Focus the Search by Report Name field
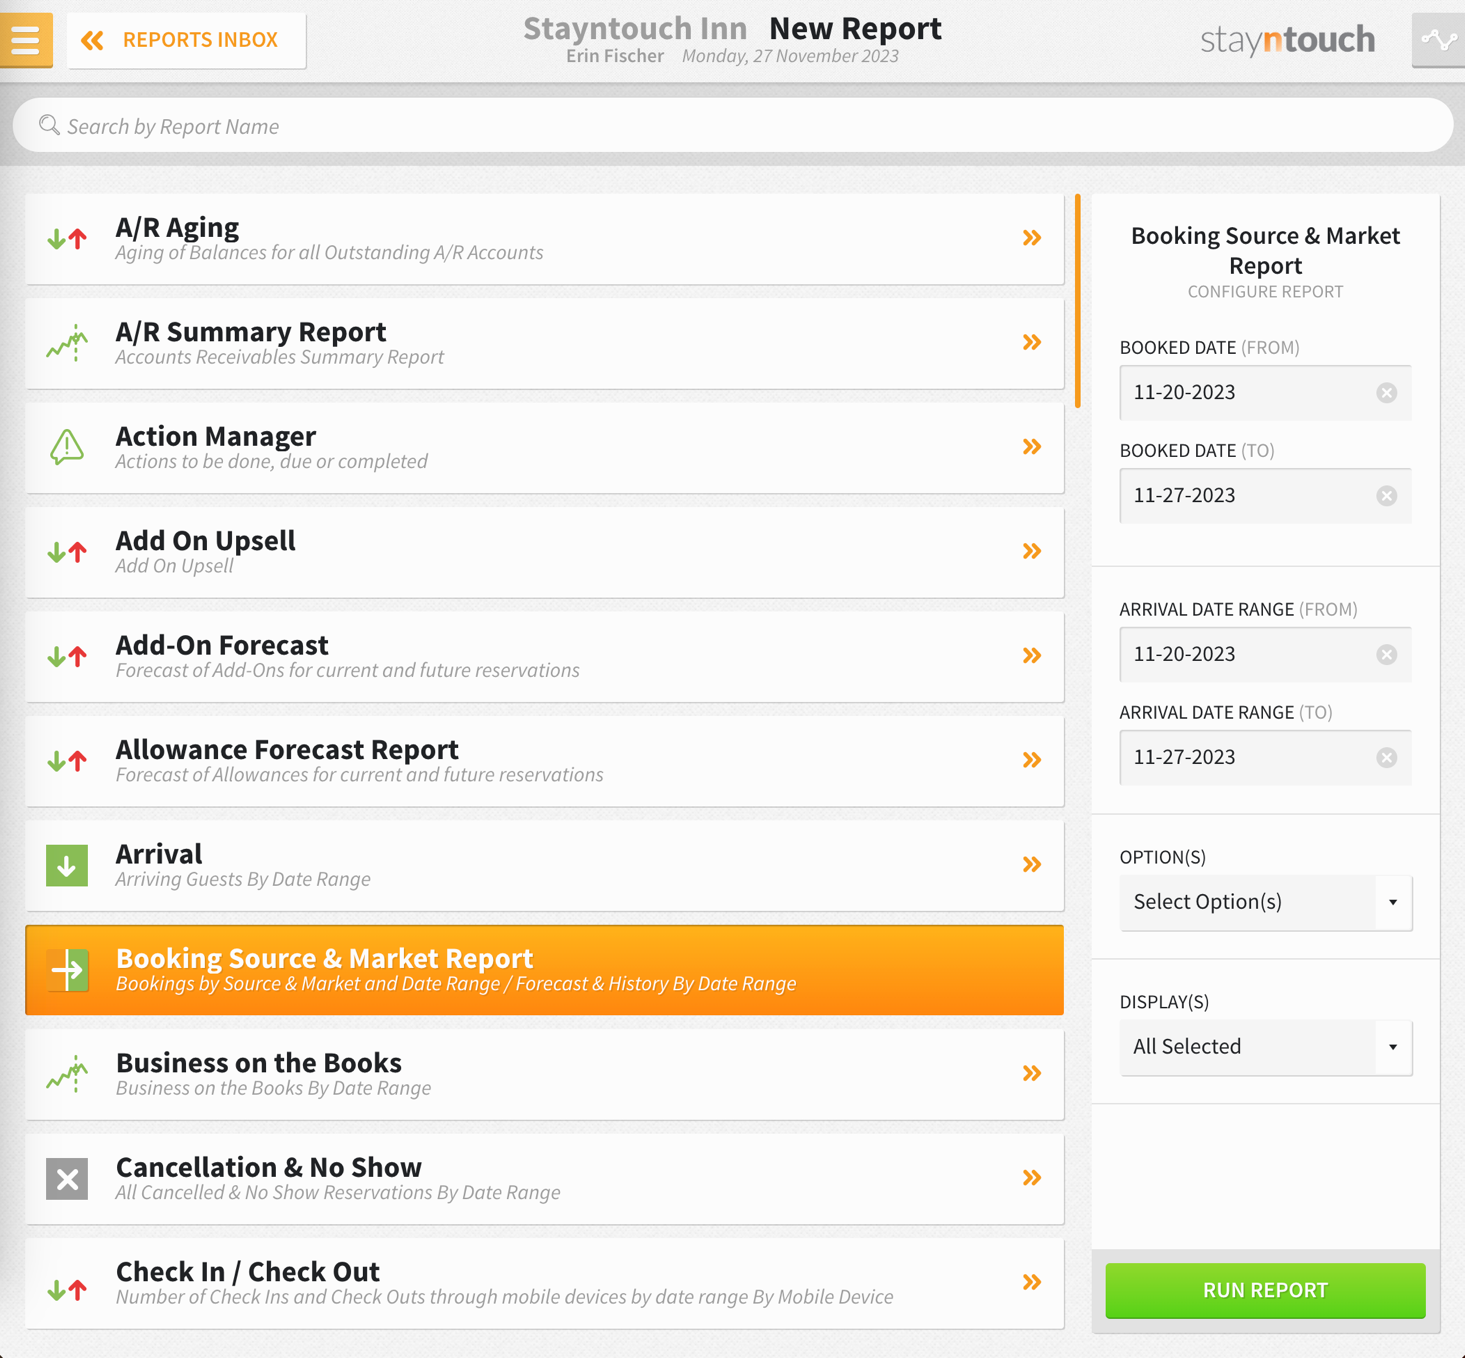This screenshot has height=1358, width=1465. click(732, 126)
